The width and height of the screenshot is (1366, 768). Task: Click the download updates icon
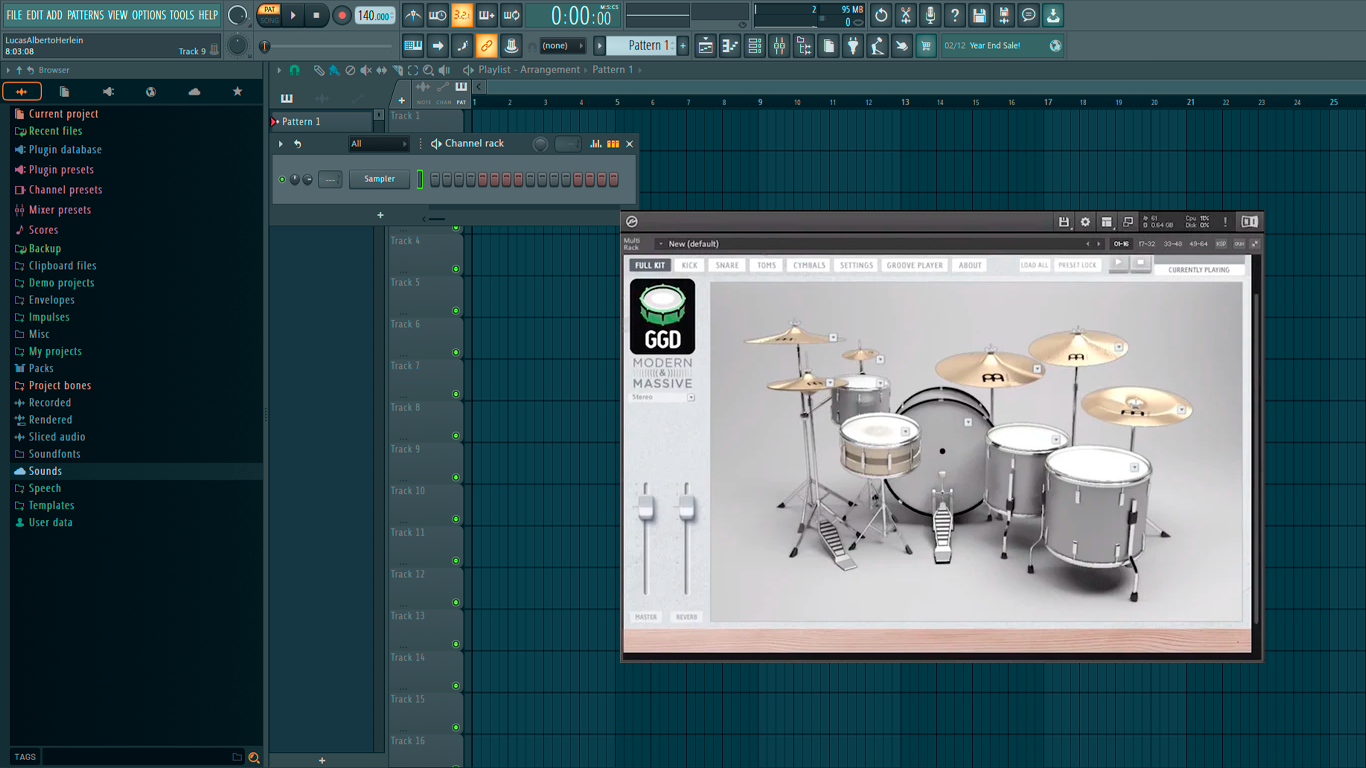[x=1053, y=15]
